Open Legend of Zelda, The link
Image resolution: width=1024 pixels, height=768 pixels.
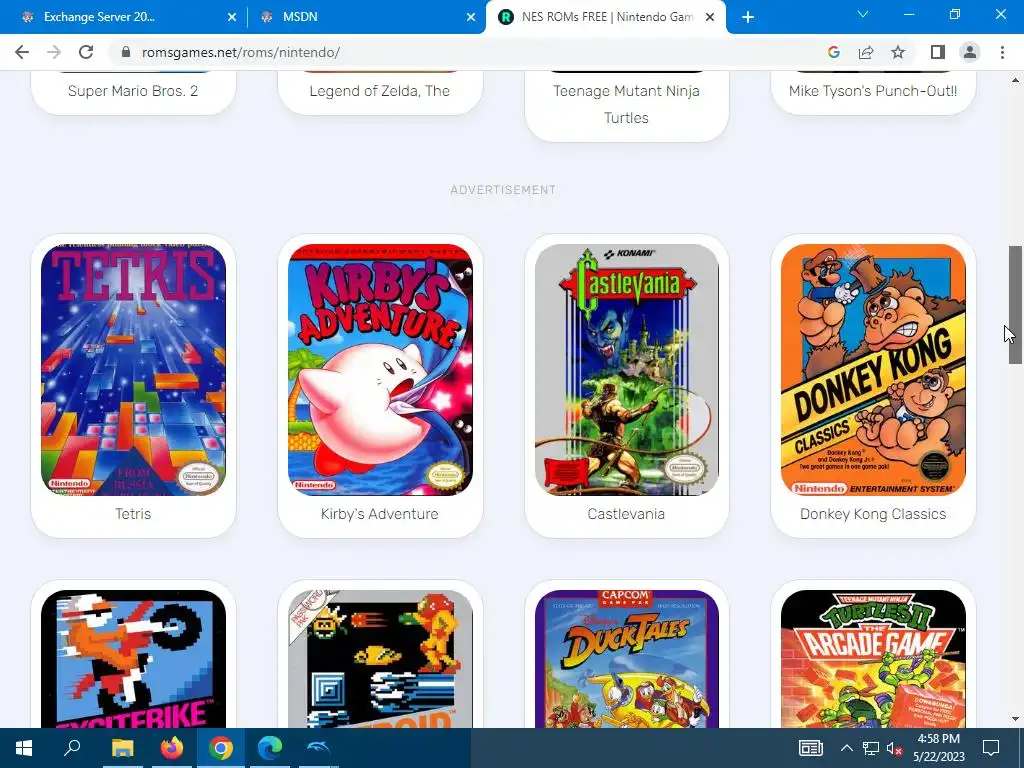pos(379,91)
